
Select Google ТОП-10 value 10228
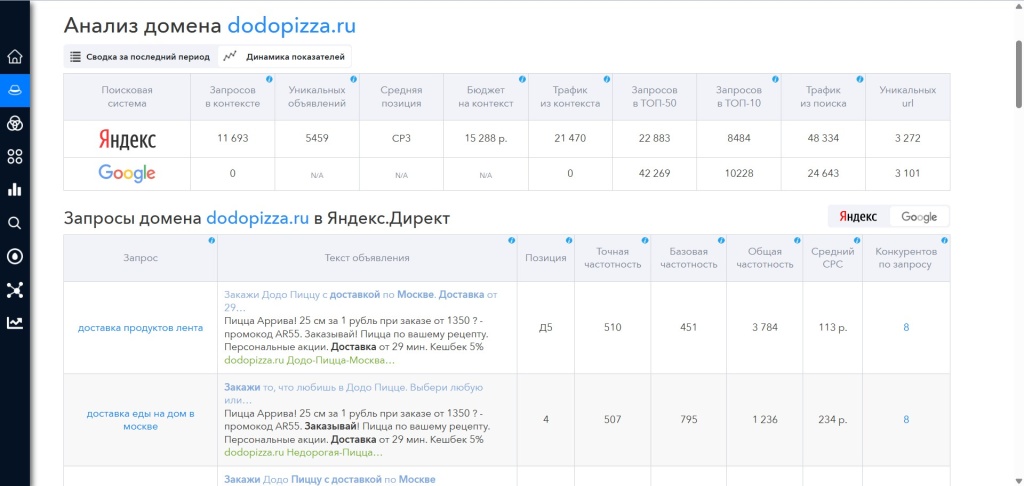coord(739,173)
